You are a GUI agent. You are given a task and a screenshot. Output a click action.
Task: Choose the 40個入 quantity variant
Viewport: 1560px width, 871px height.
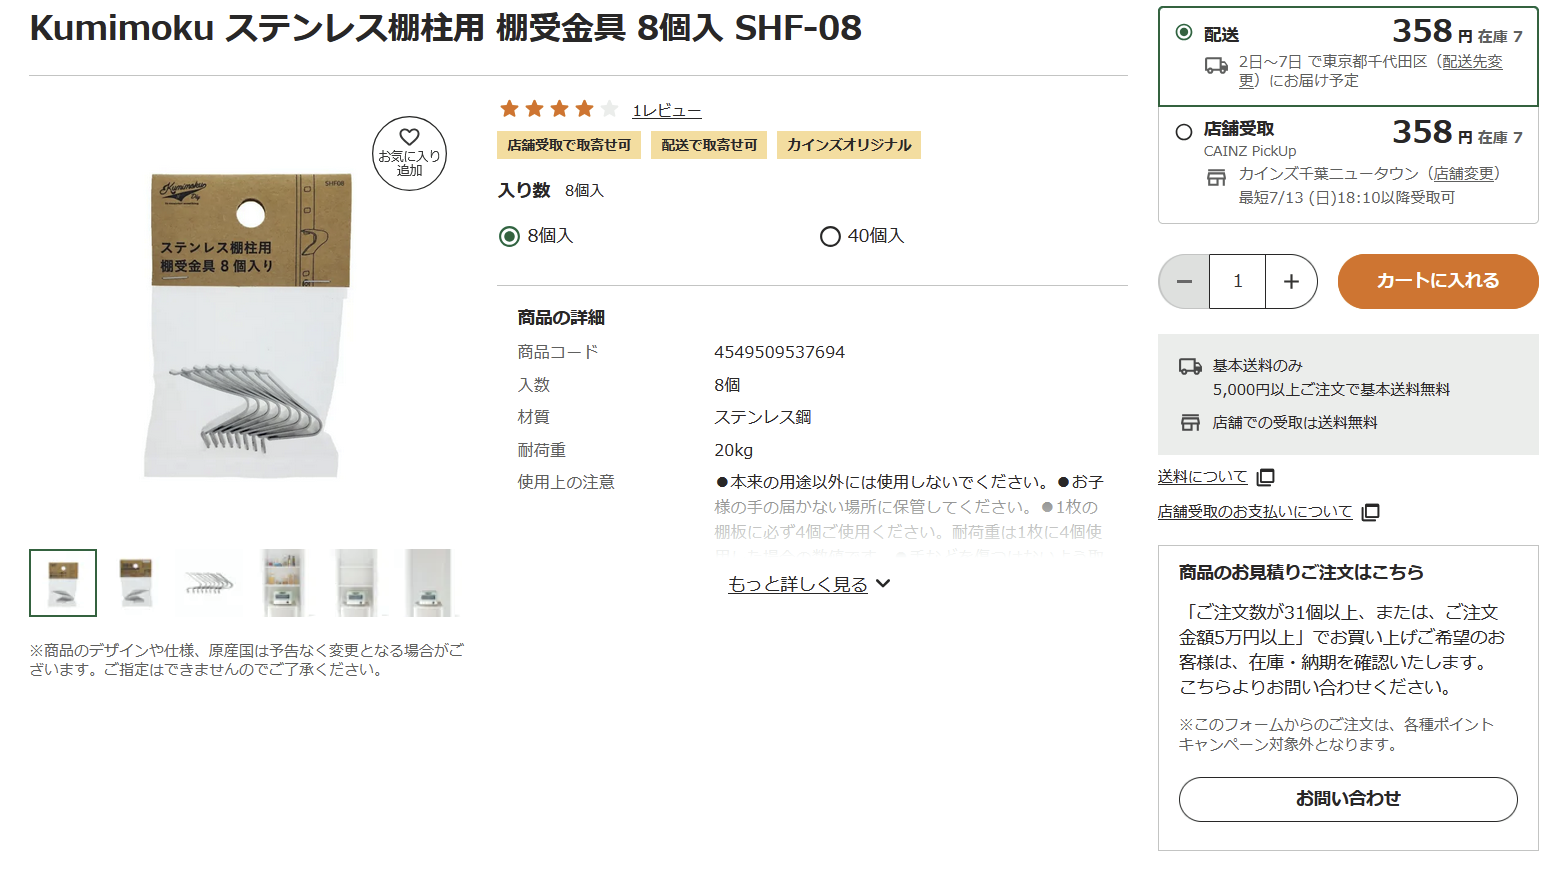pyautogui.click(x=830, y=236)
